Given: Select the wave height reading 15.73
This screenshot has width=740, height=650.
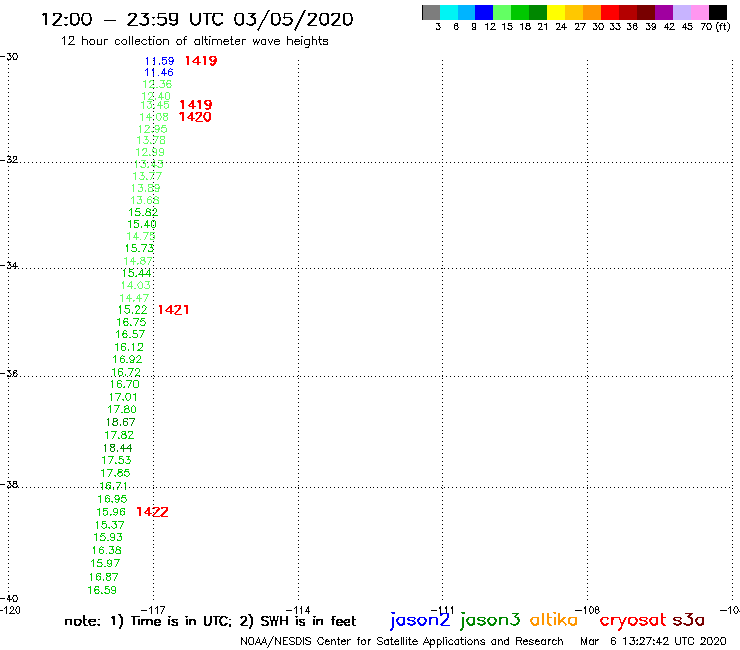Looking at the screenshot, I should click(139, 248).
